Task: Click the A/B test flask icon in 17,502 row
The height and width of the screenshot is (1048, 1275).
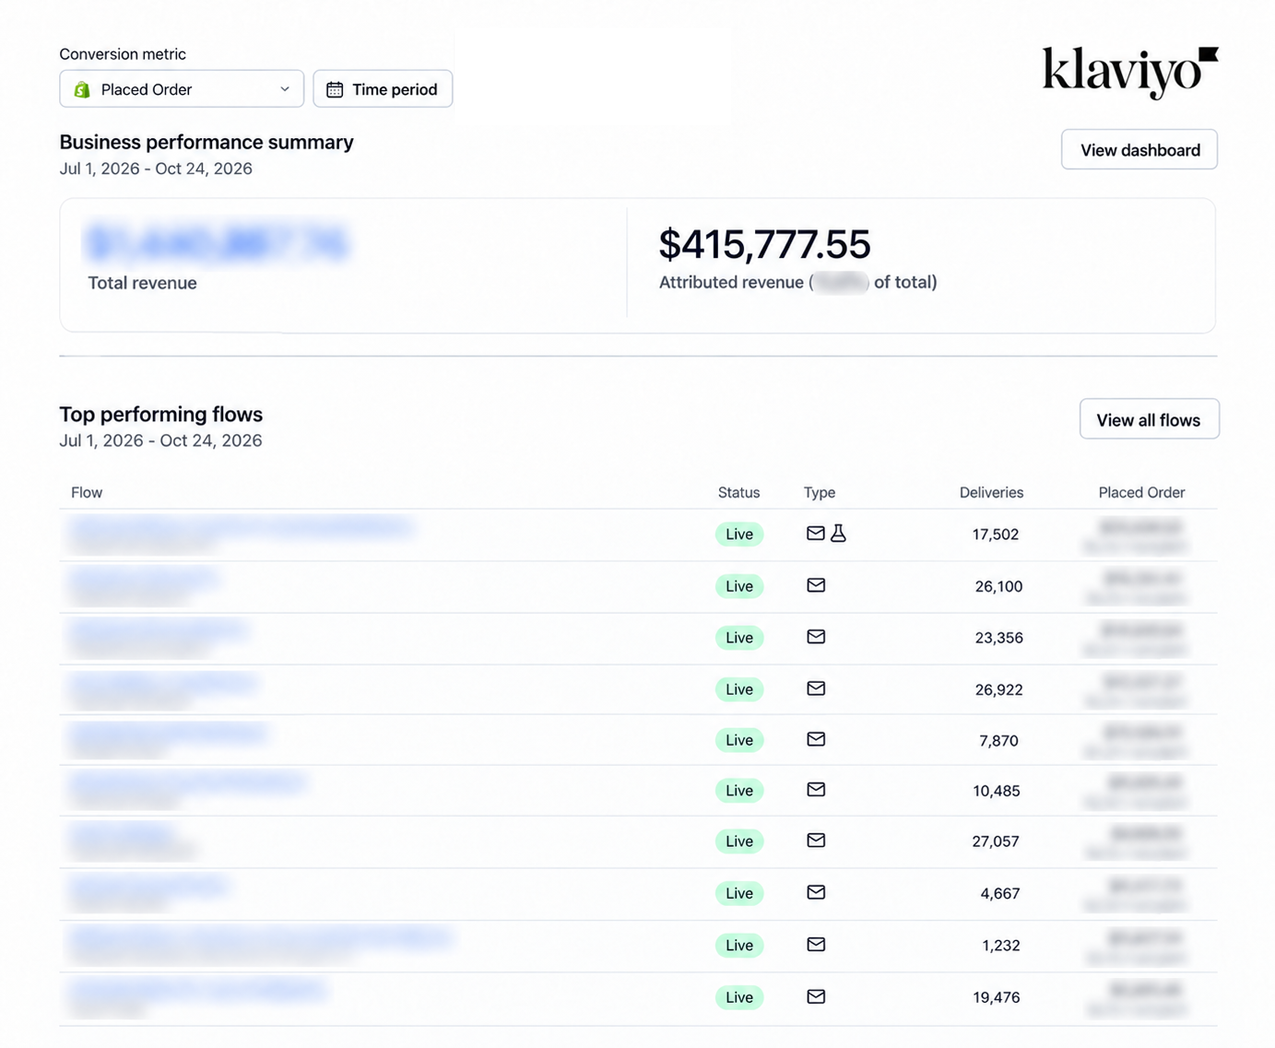Action: pos(839,534)
